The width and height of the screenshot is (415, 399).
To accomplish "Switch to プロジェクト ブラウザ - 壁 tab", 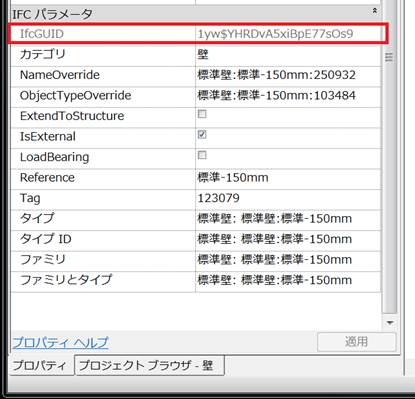I will click(149, 365).
